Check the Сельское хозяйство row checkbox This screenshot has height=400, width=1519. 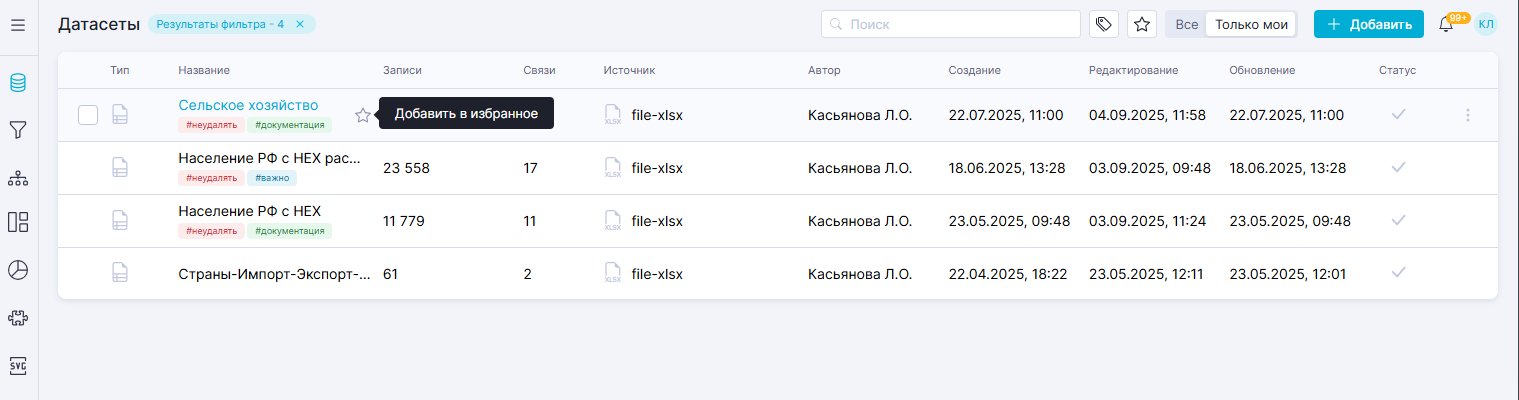point(88,115)
